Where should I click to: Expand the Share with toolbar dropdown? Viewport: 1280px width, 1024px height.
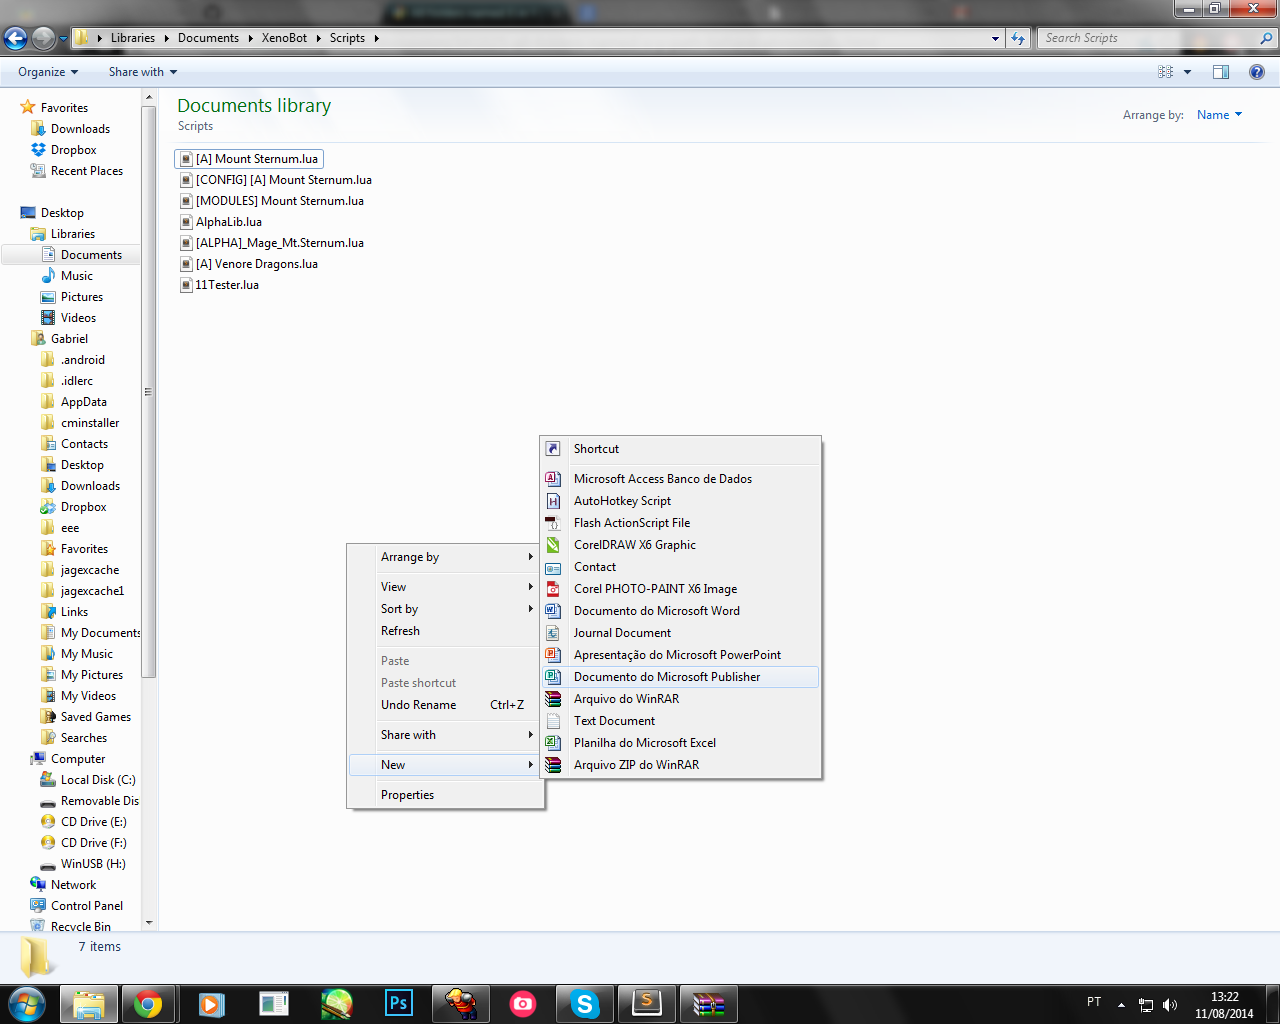point(143,72)
